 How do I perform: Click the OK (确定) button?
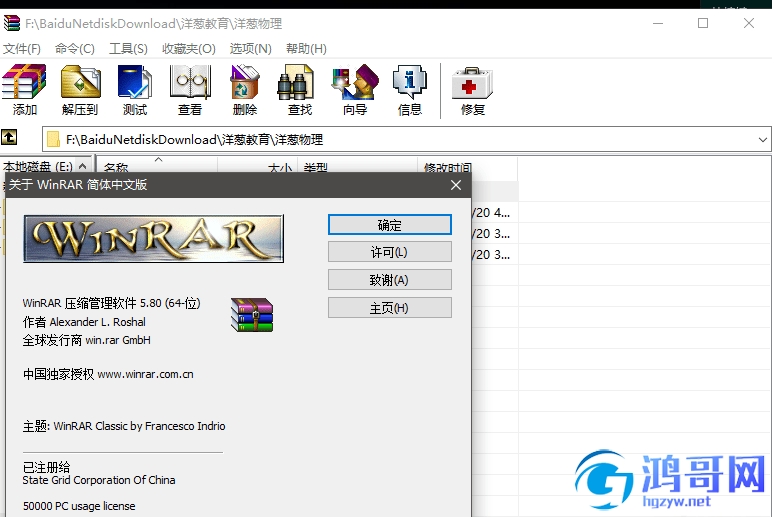pos(389,225)
